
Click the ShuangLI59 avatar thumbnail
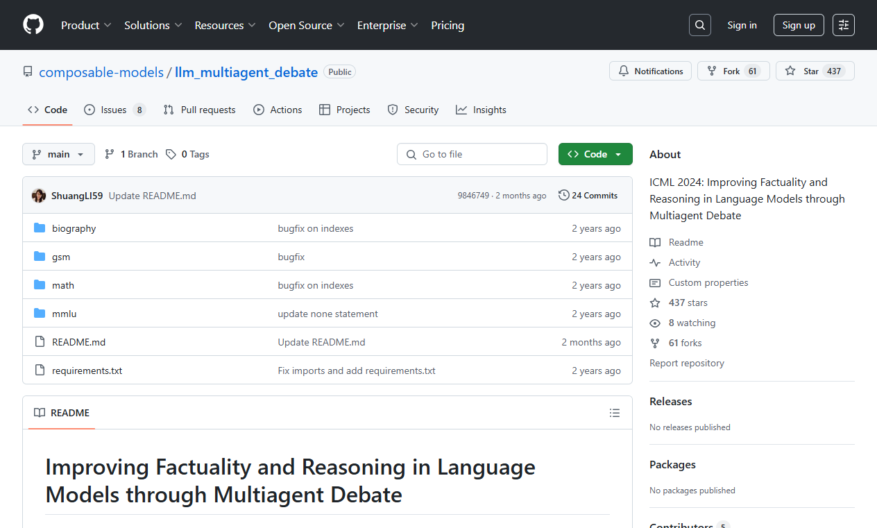point(39,196)
